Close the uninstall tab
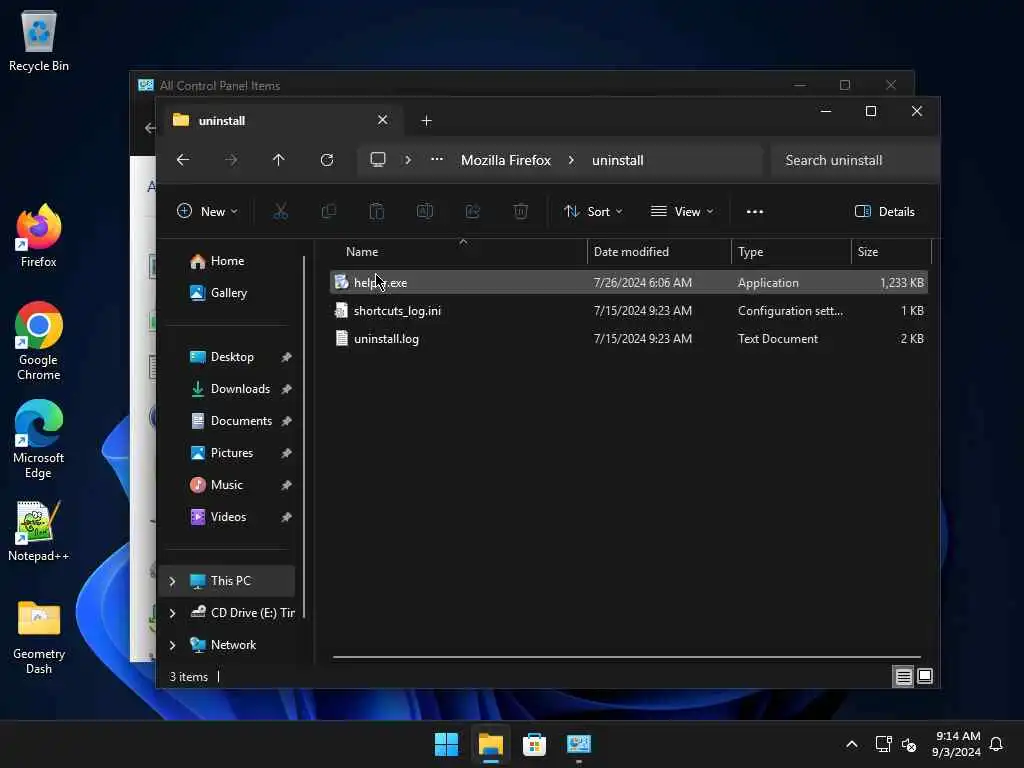Image resolution: width=1024 pixels, height=768 pixels. click(383, 120)
